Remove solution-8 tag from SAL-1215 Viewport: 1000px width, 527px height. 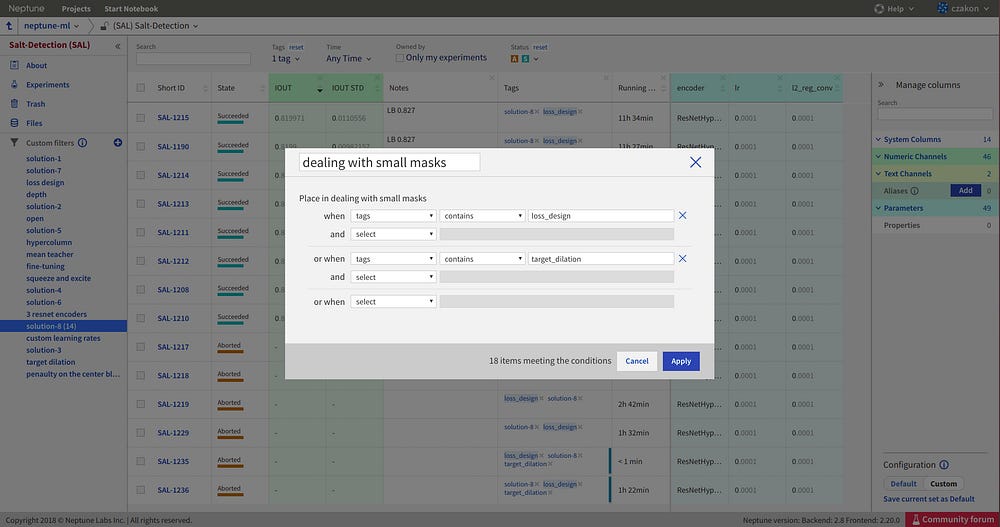point(537,112)
